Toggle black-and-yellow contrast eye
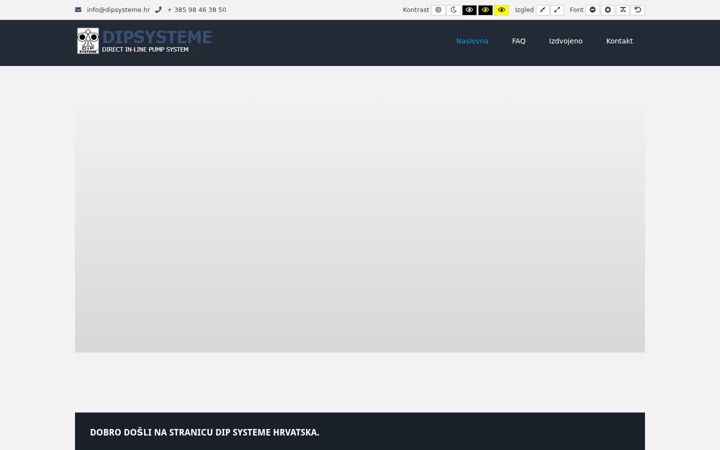Image resolution: width=720 pixels, height=450 pixels. coord(485,10)
